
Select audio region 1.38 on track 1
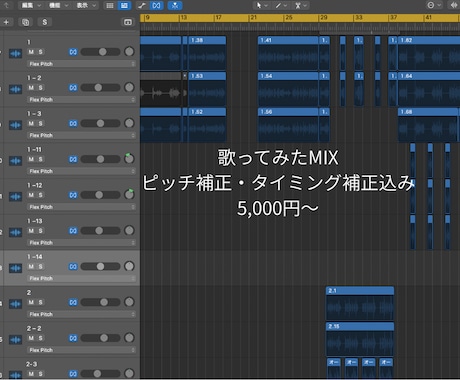pyautogui.click(x=207, y=53)
